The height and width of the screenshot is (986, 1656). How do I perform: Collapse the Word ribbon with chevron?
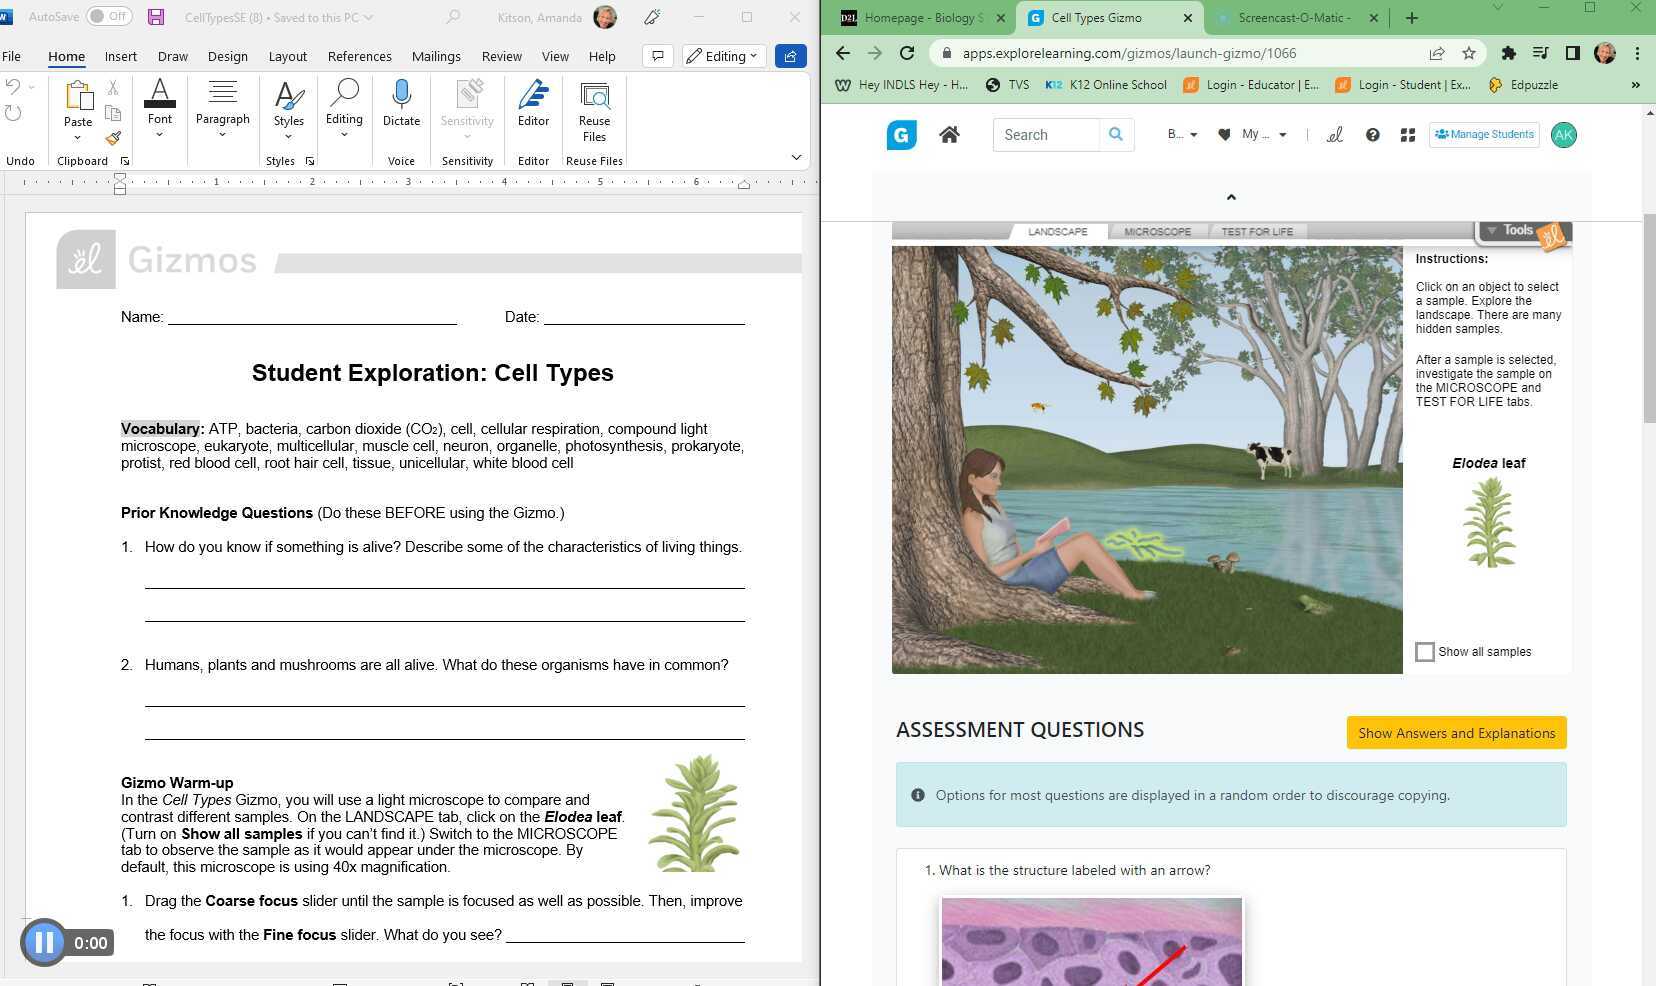796,157
